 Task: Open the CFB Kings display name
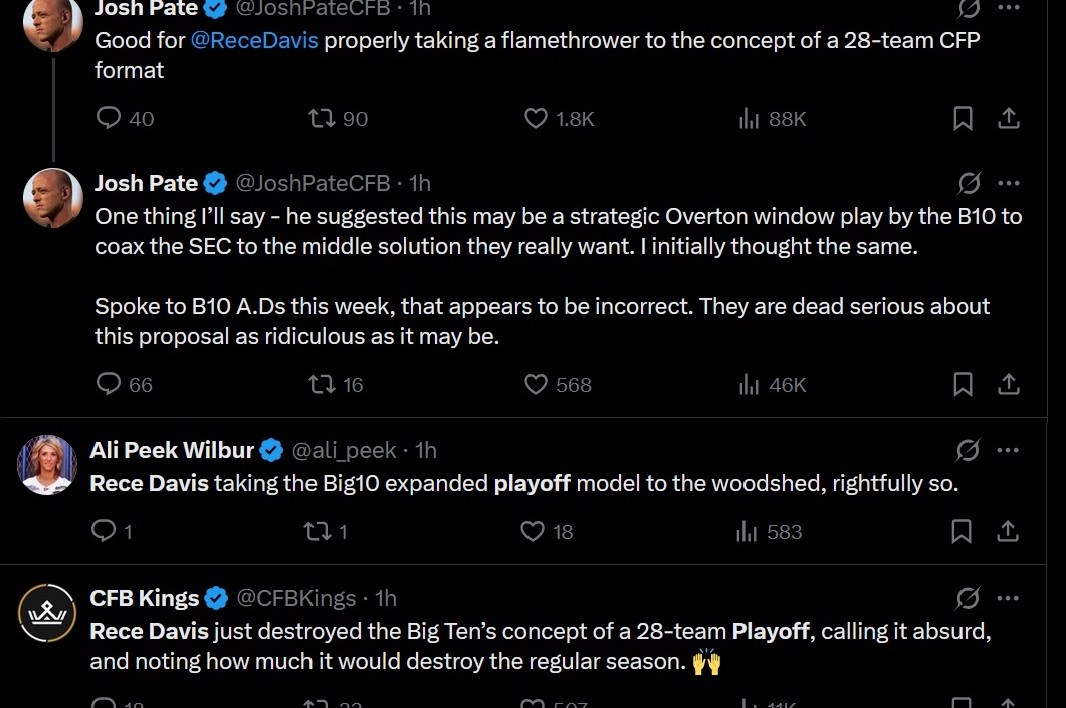point(145,598)
